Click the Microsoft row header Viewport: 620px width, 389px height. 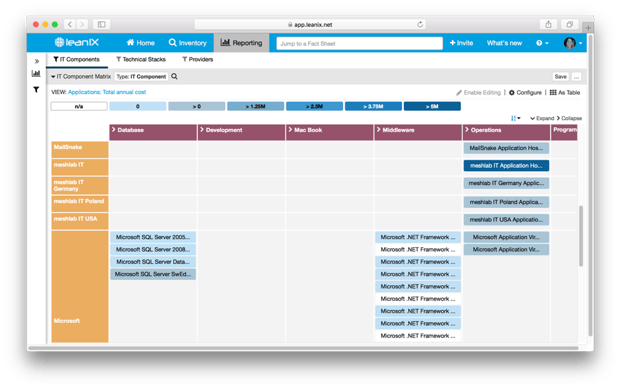[x=80, y=287]
